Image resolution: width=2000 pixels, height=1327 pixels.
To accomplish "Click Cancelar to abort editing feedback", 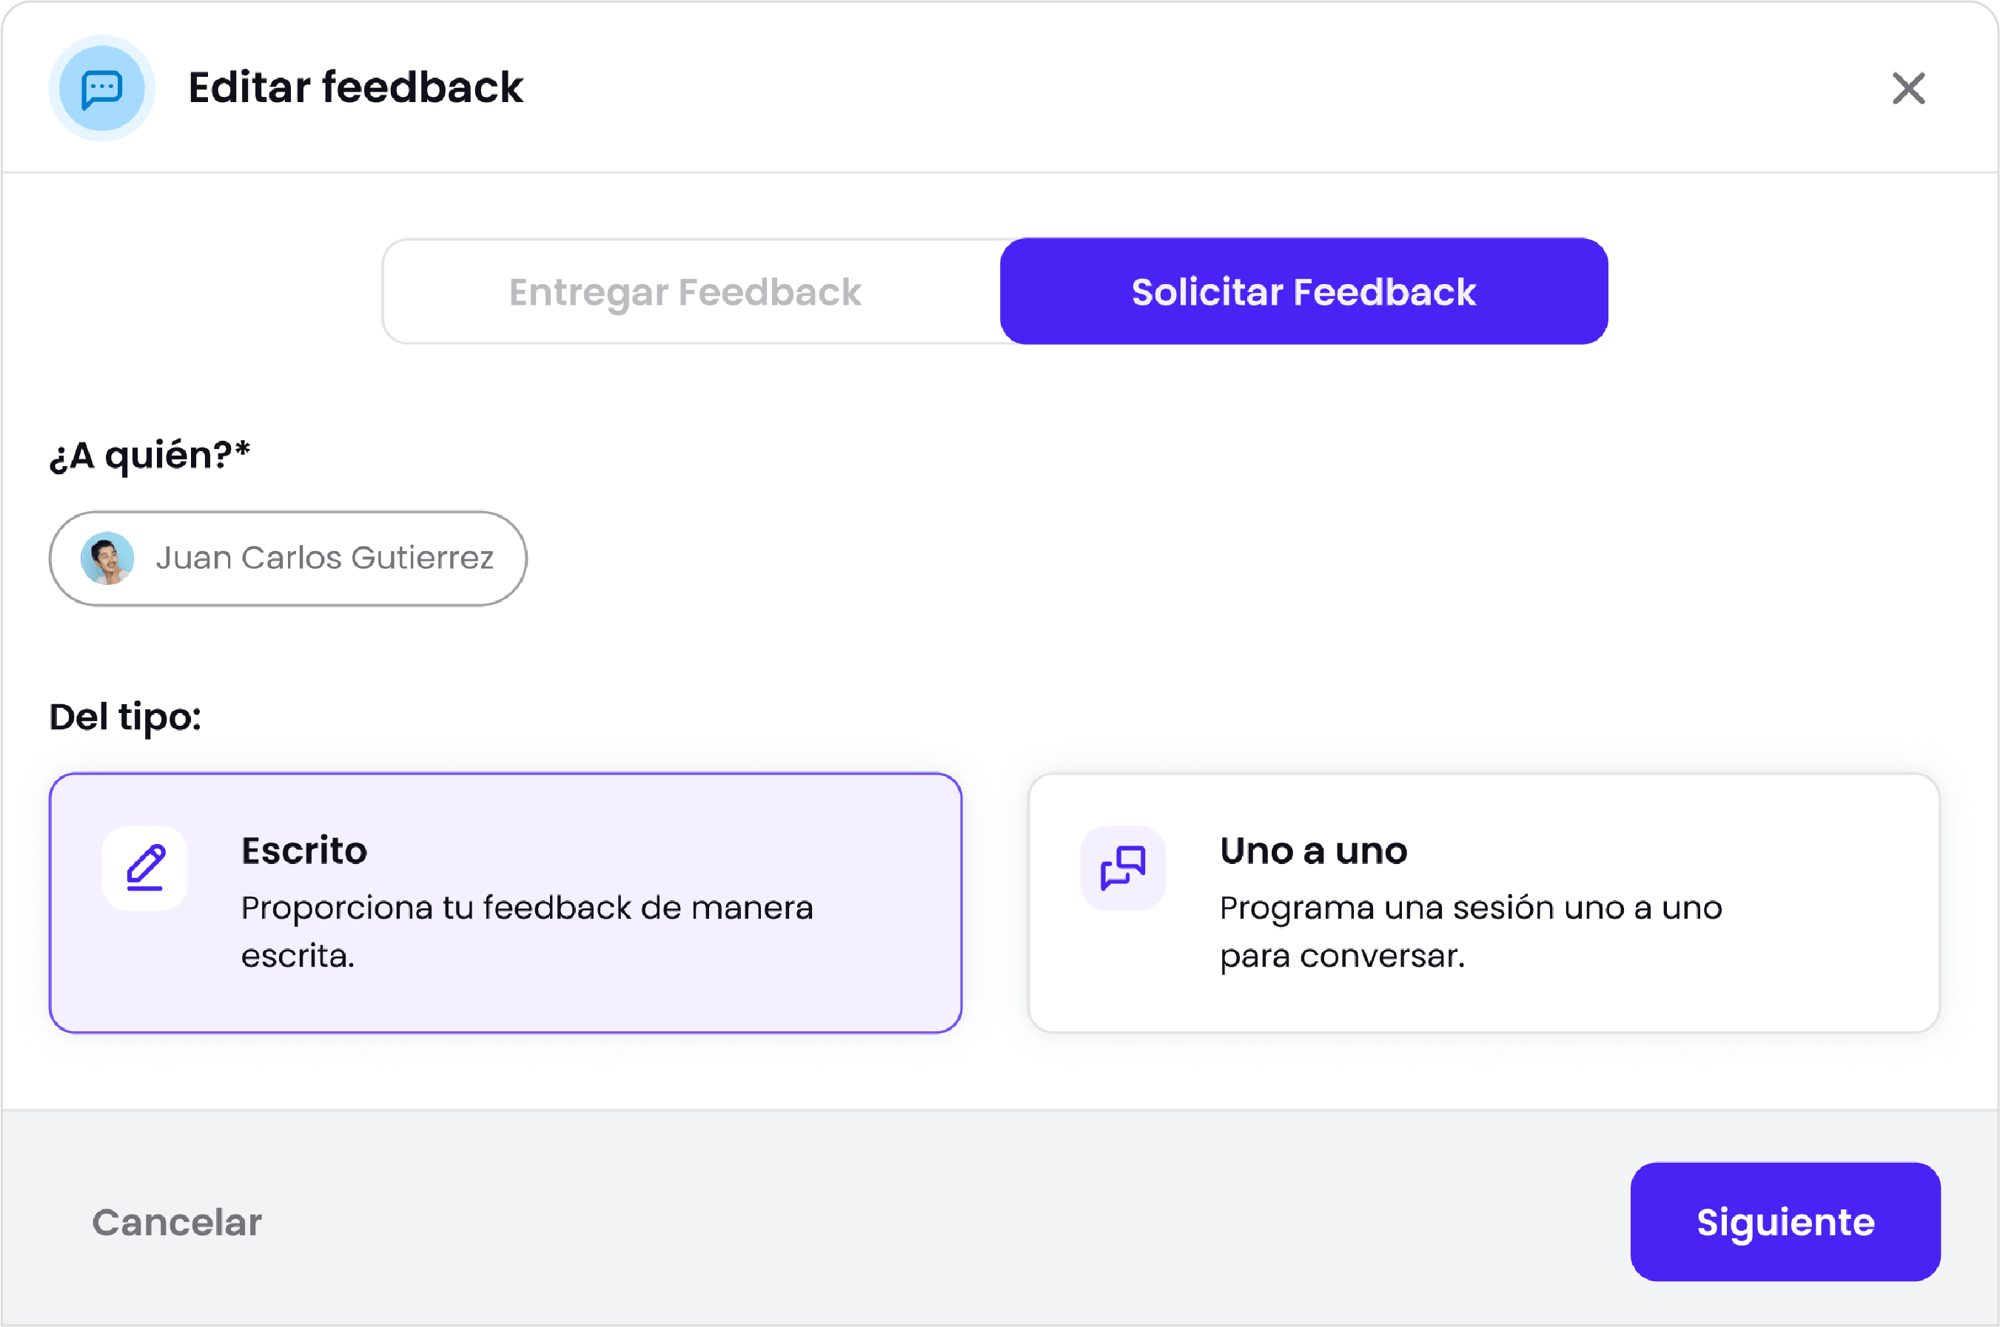I will point(176,1221).
